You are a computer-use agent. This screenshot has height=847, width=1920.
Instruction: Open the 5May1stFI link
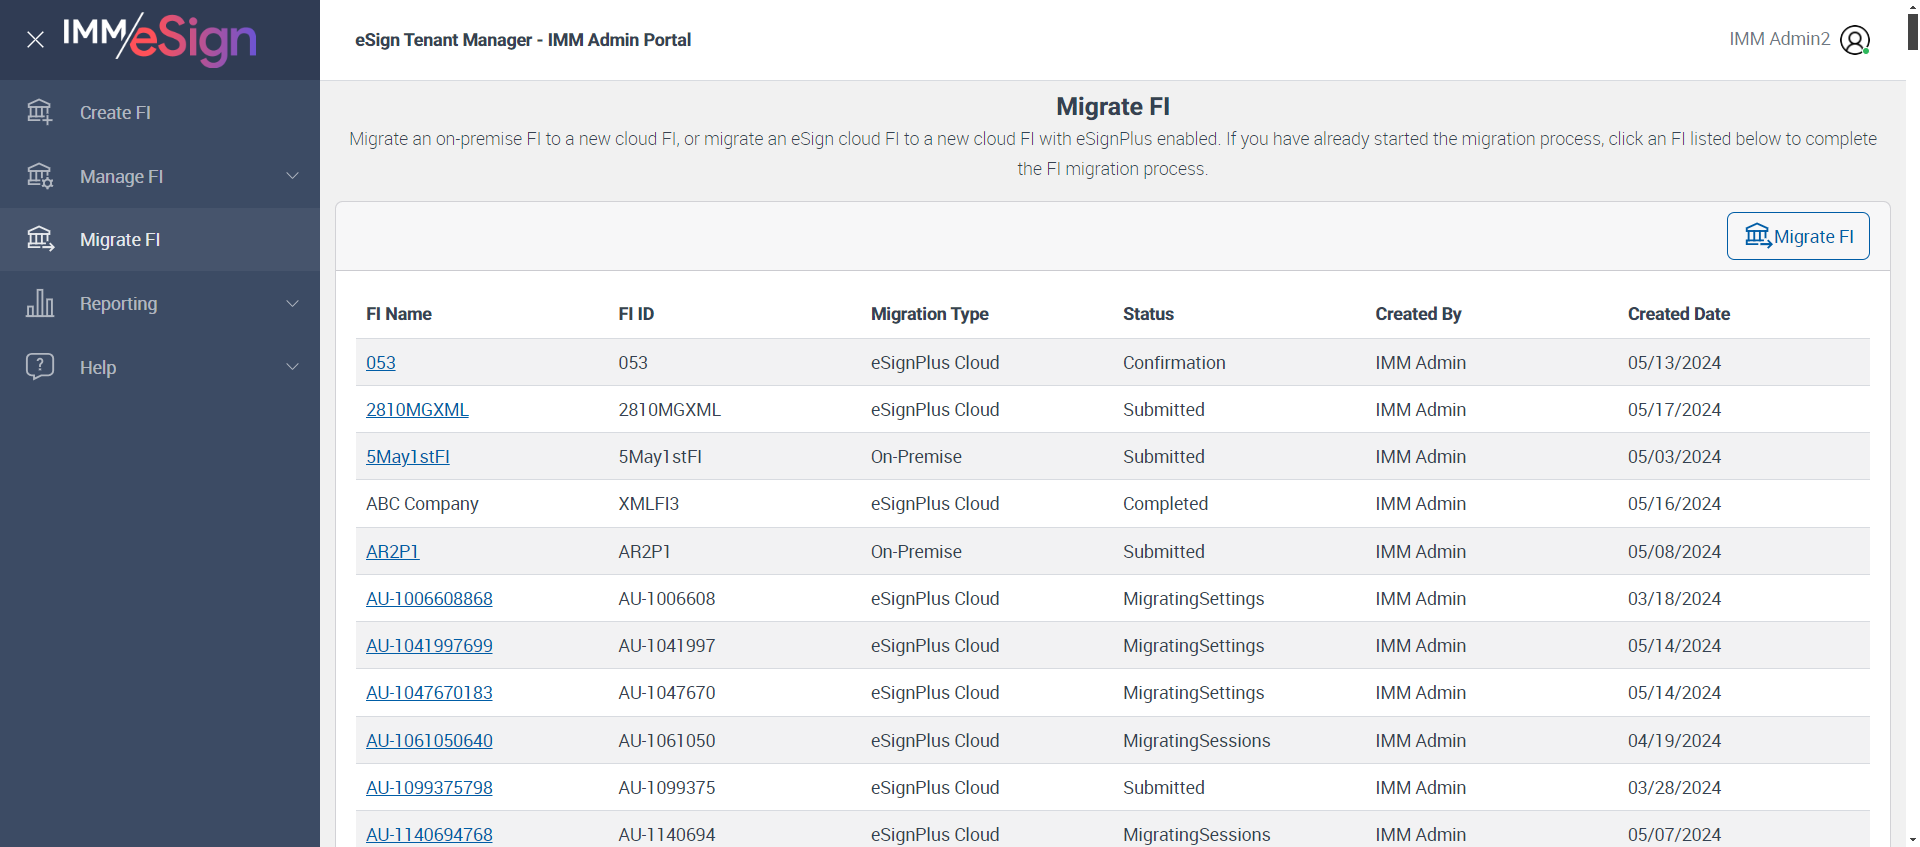(408, 457)
